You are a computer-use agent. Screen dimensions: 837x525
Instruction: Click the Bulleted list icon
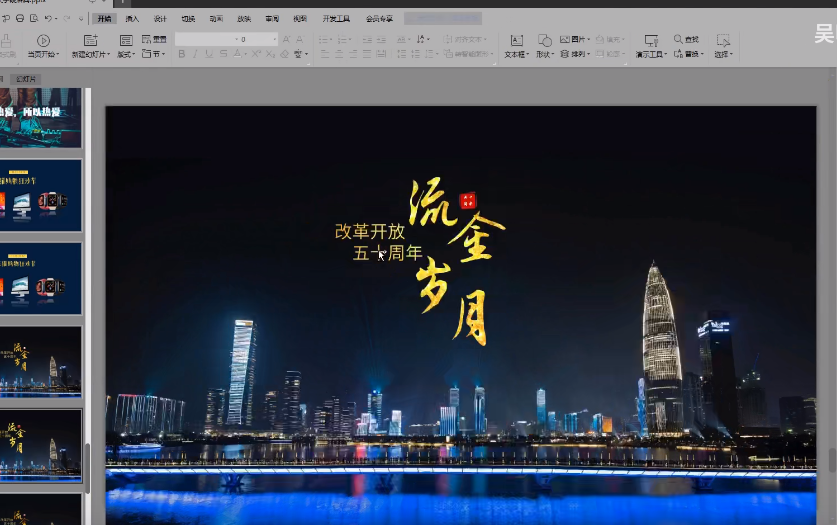click(x=323, y=39)
